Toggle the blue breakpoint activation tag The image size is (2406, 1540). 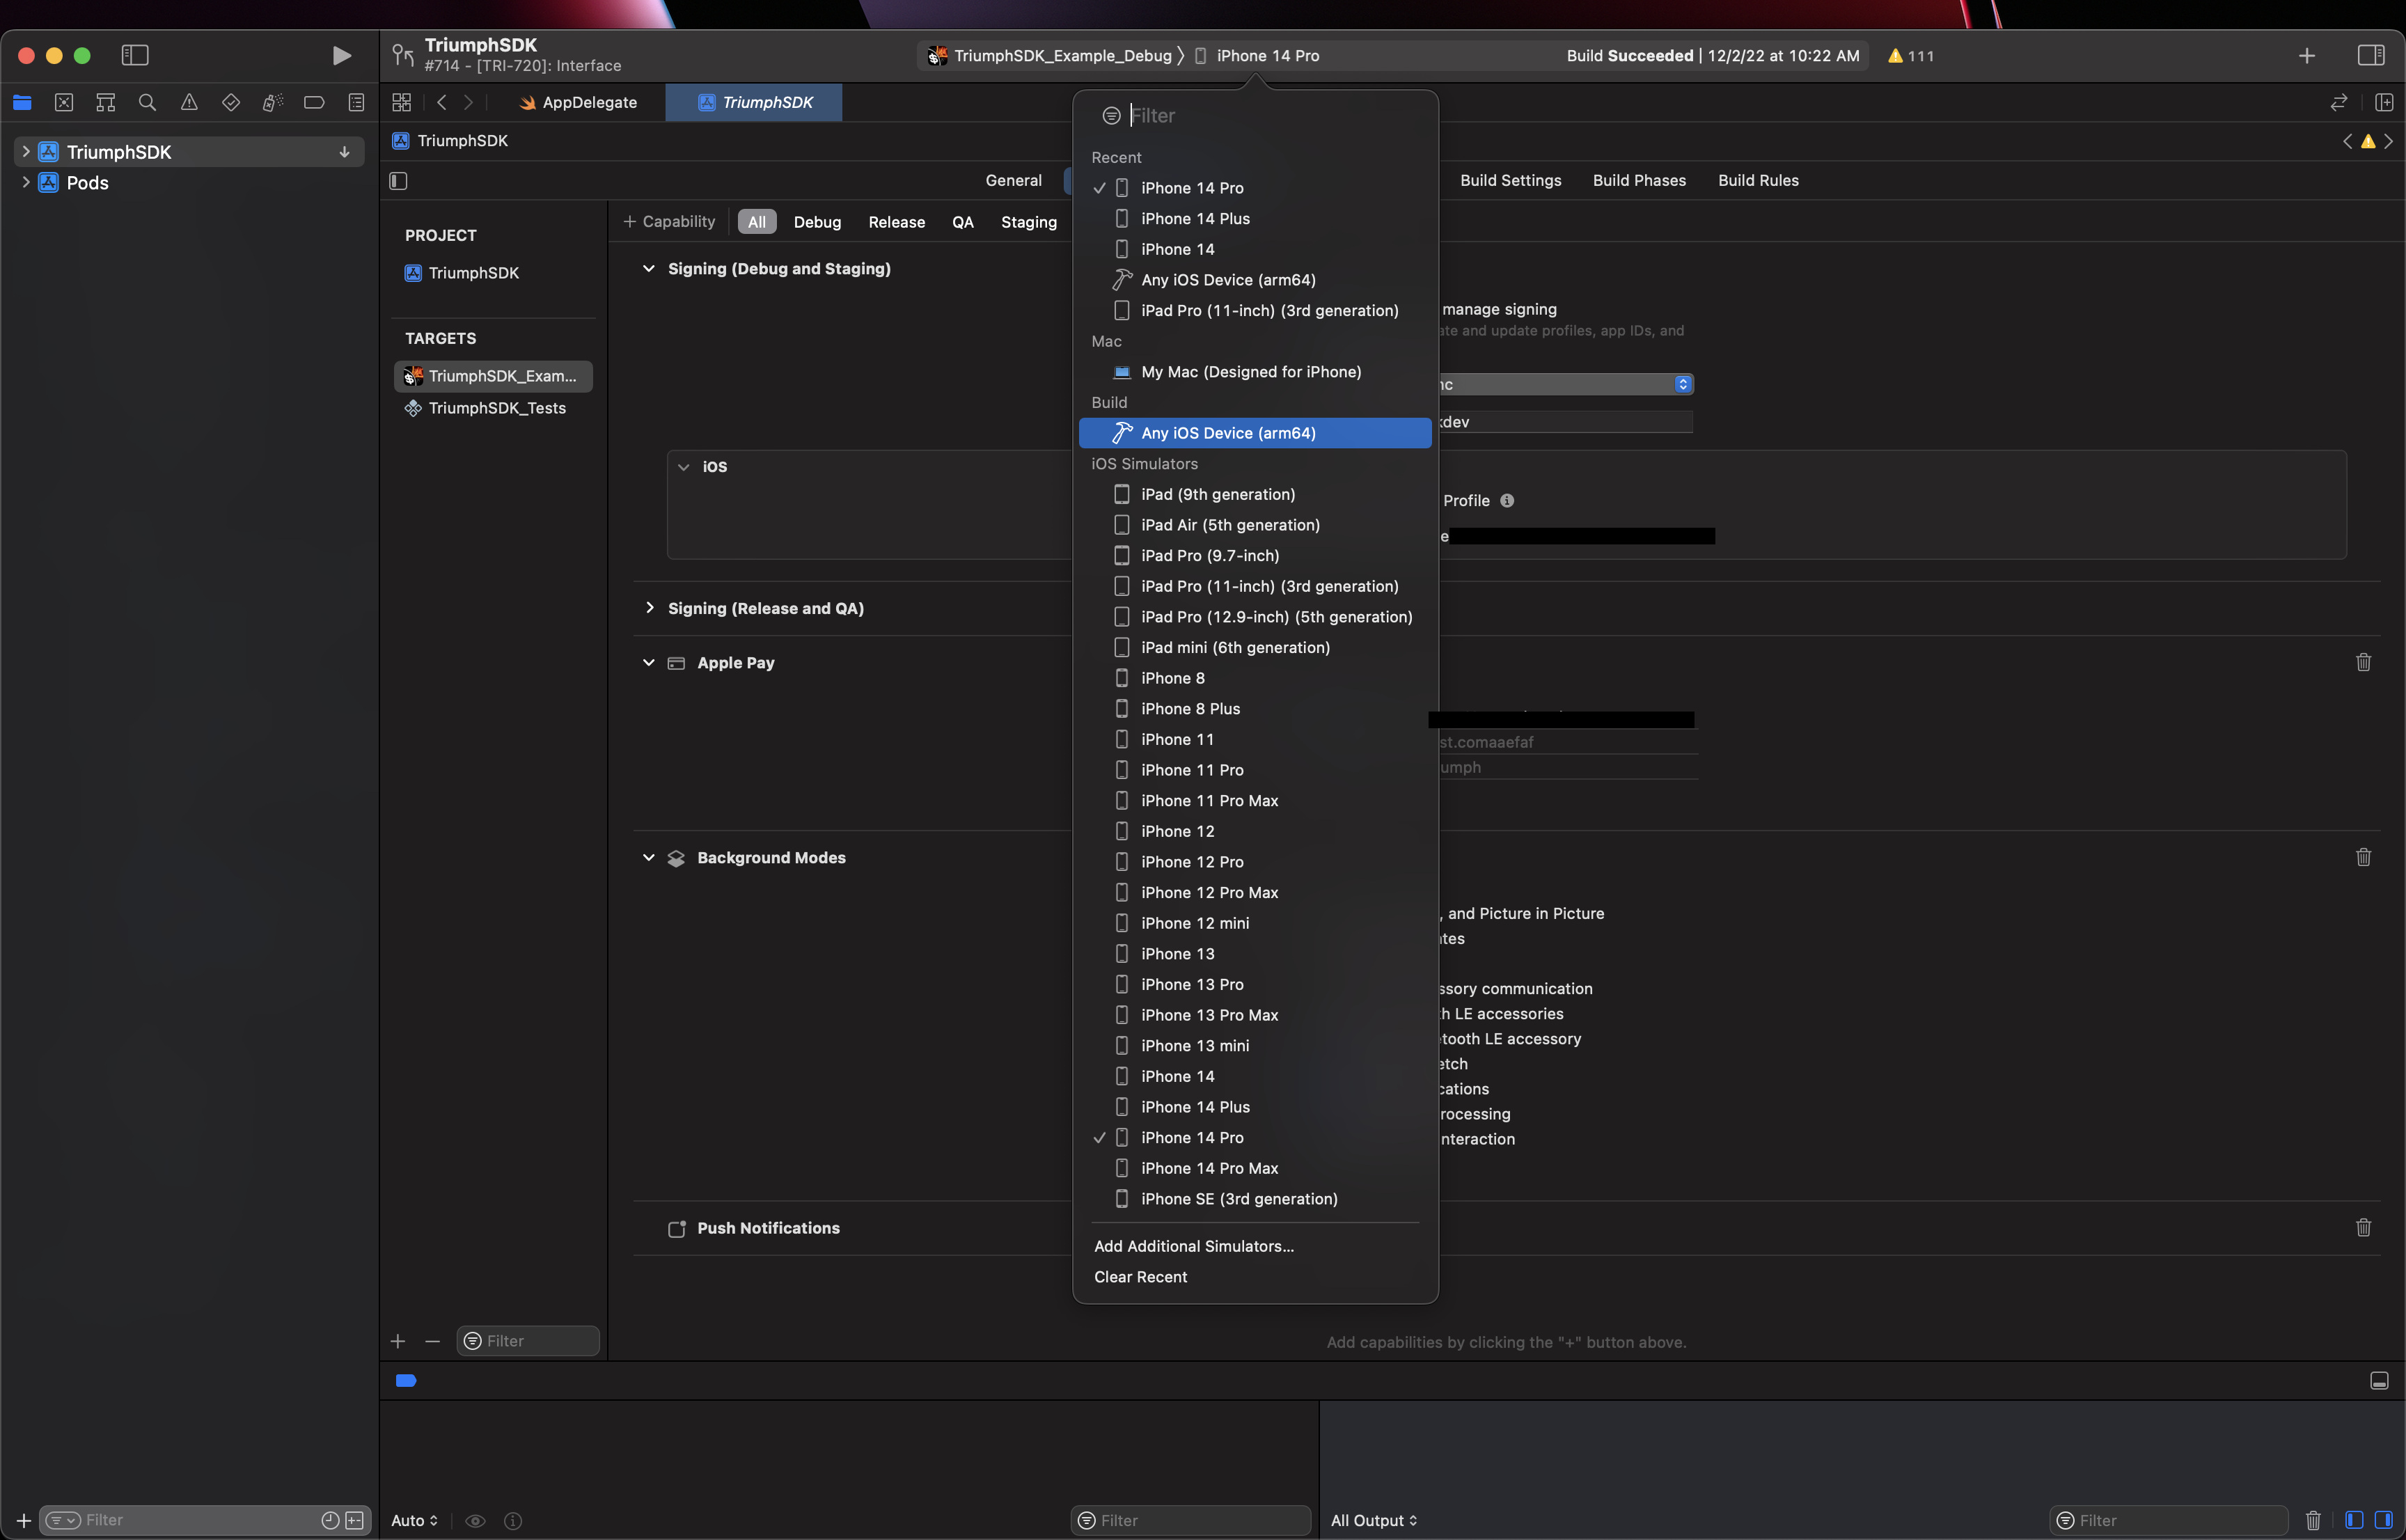(406, 1381)
